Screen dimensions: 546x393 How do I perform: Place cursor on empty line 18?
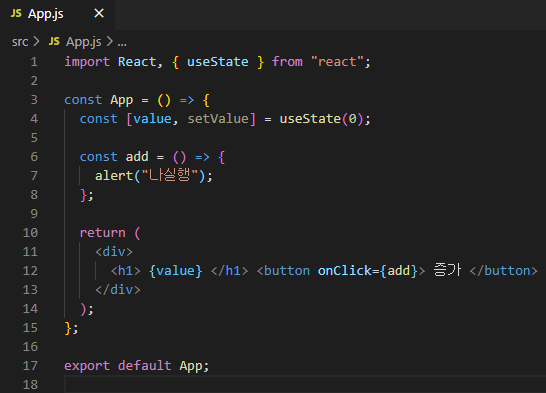pyautogui.click(x=305, y=385)
